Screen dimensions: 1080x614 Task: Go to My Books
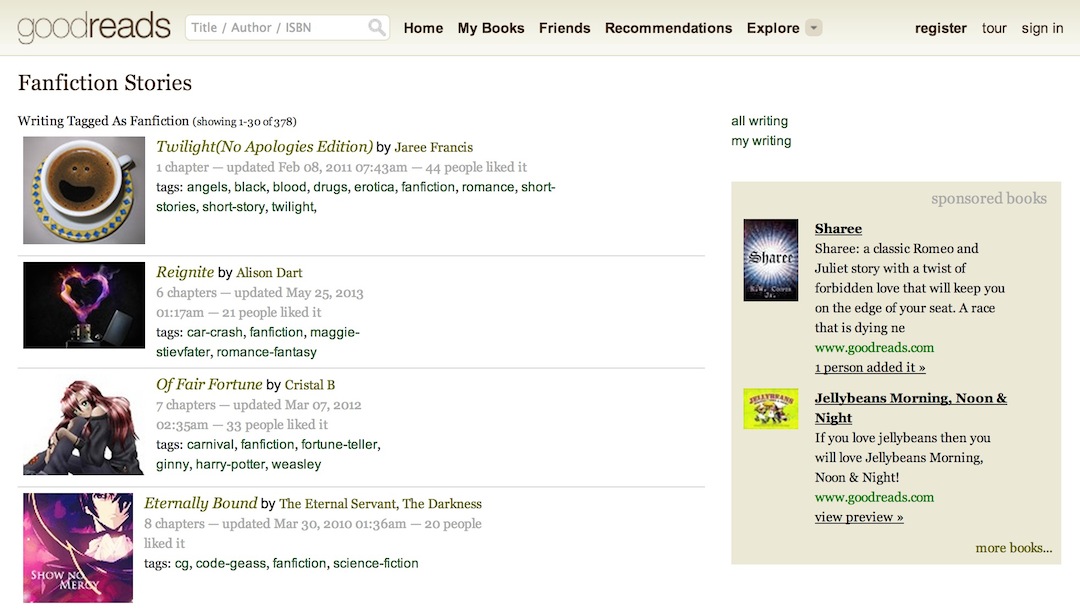click(x=491, y=28)
